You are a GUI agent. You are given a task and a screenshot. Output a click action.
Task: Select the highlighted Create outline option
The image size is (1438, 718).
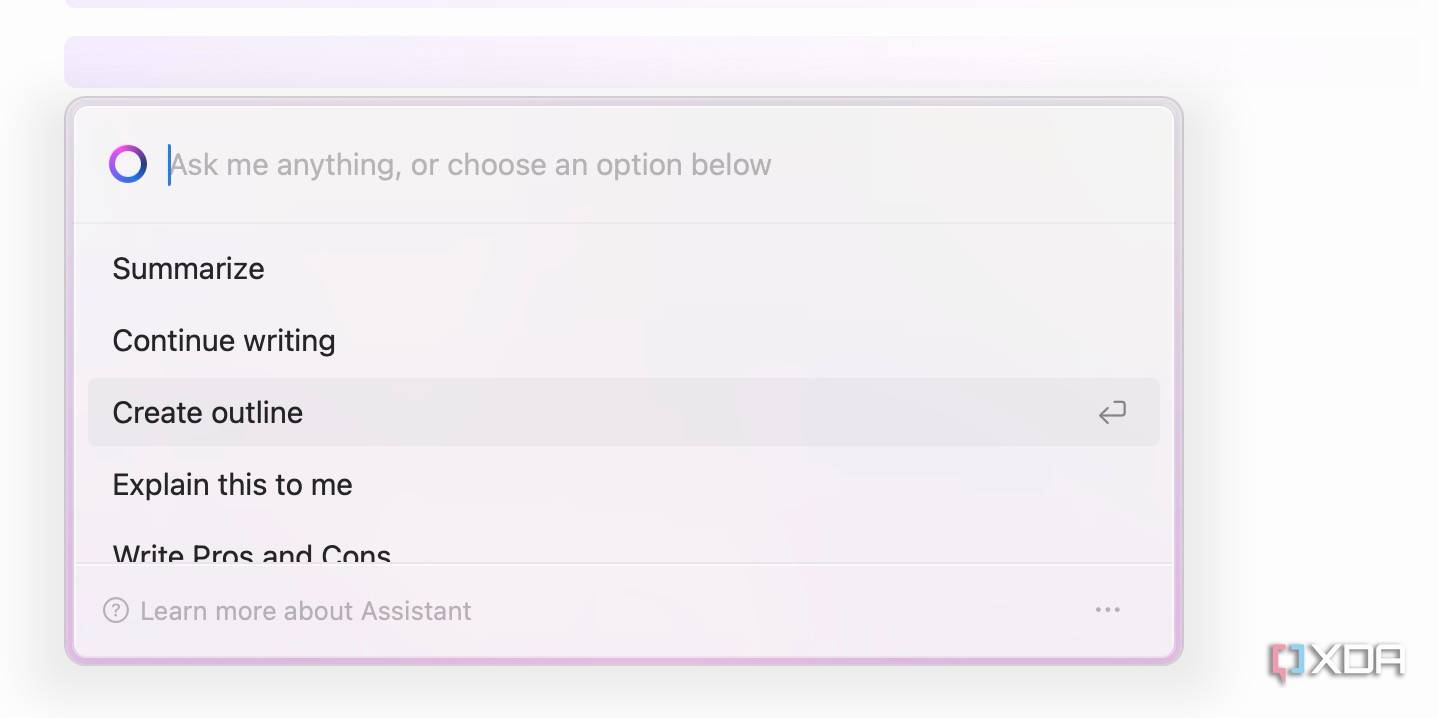click(x=624, y=412)
